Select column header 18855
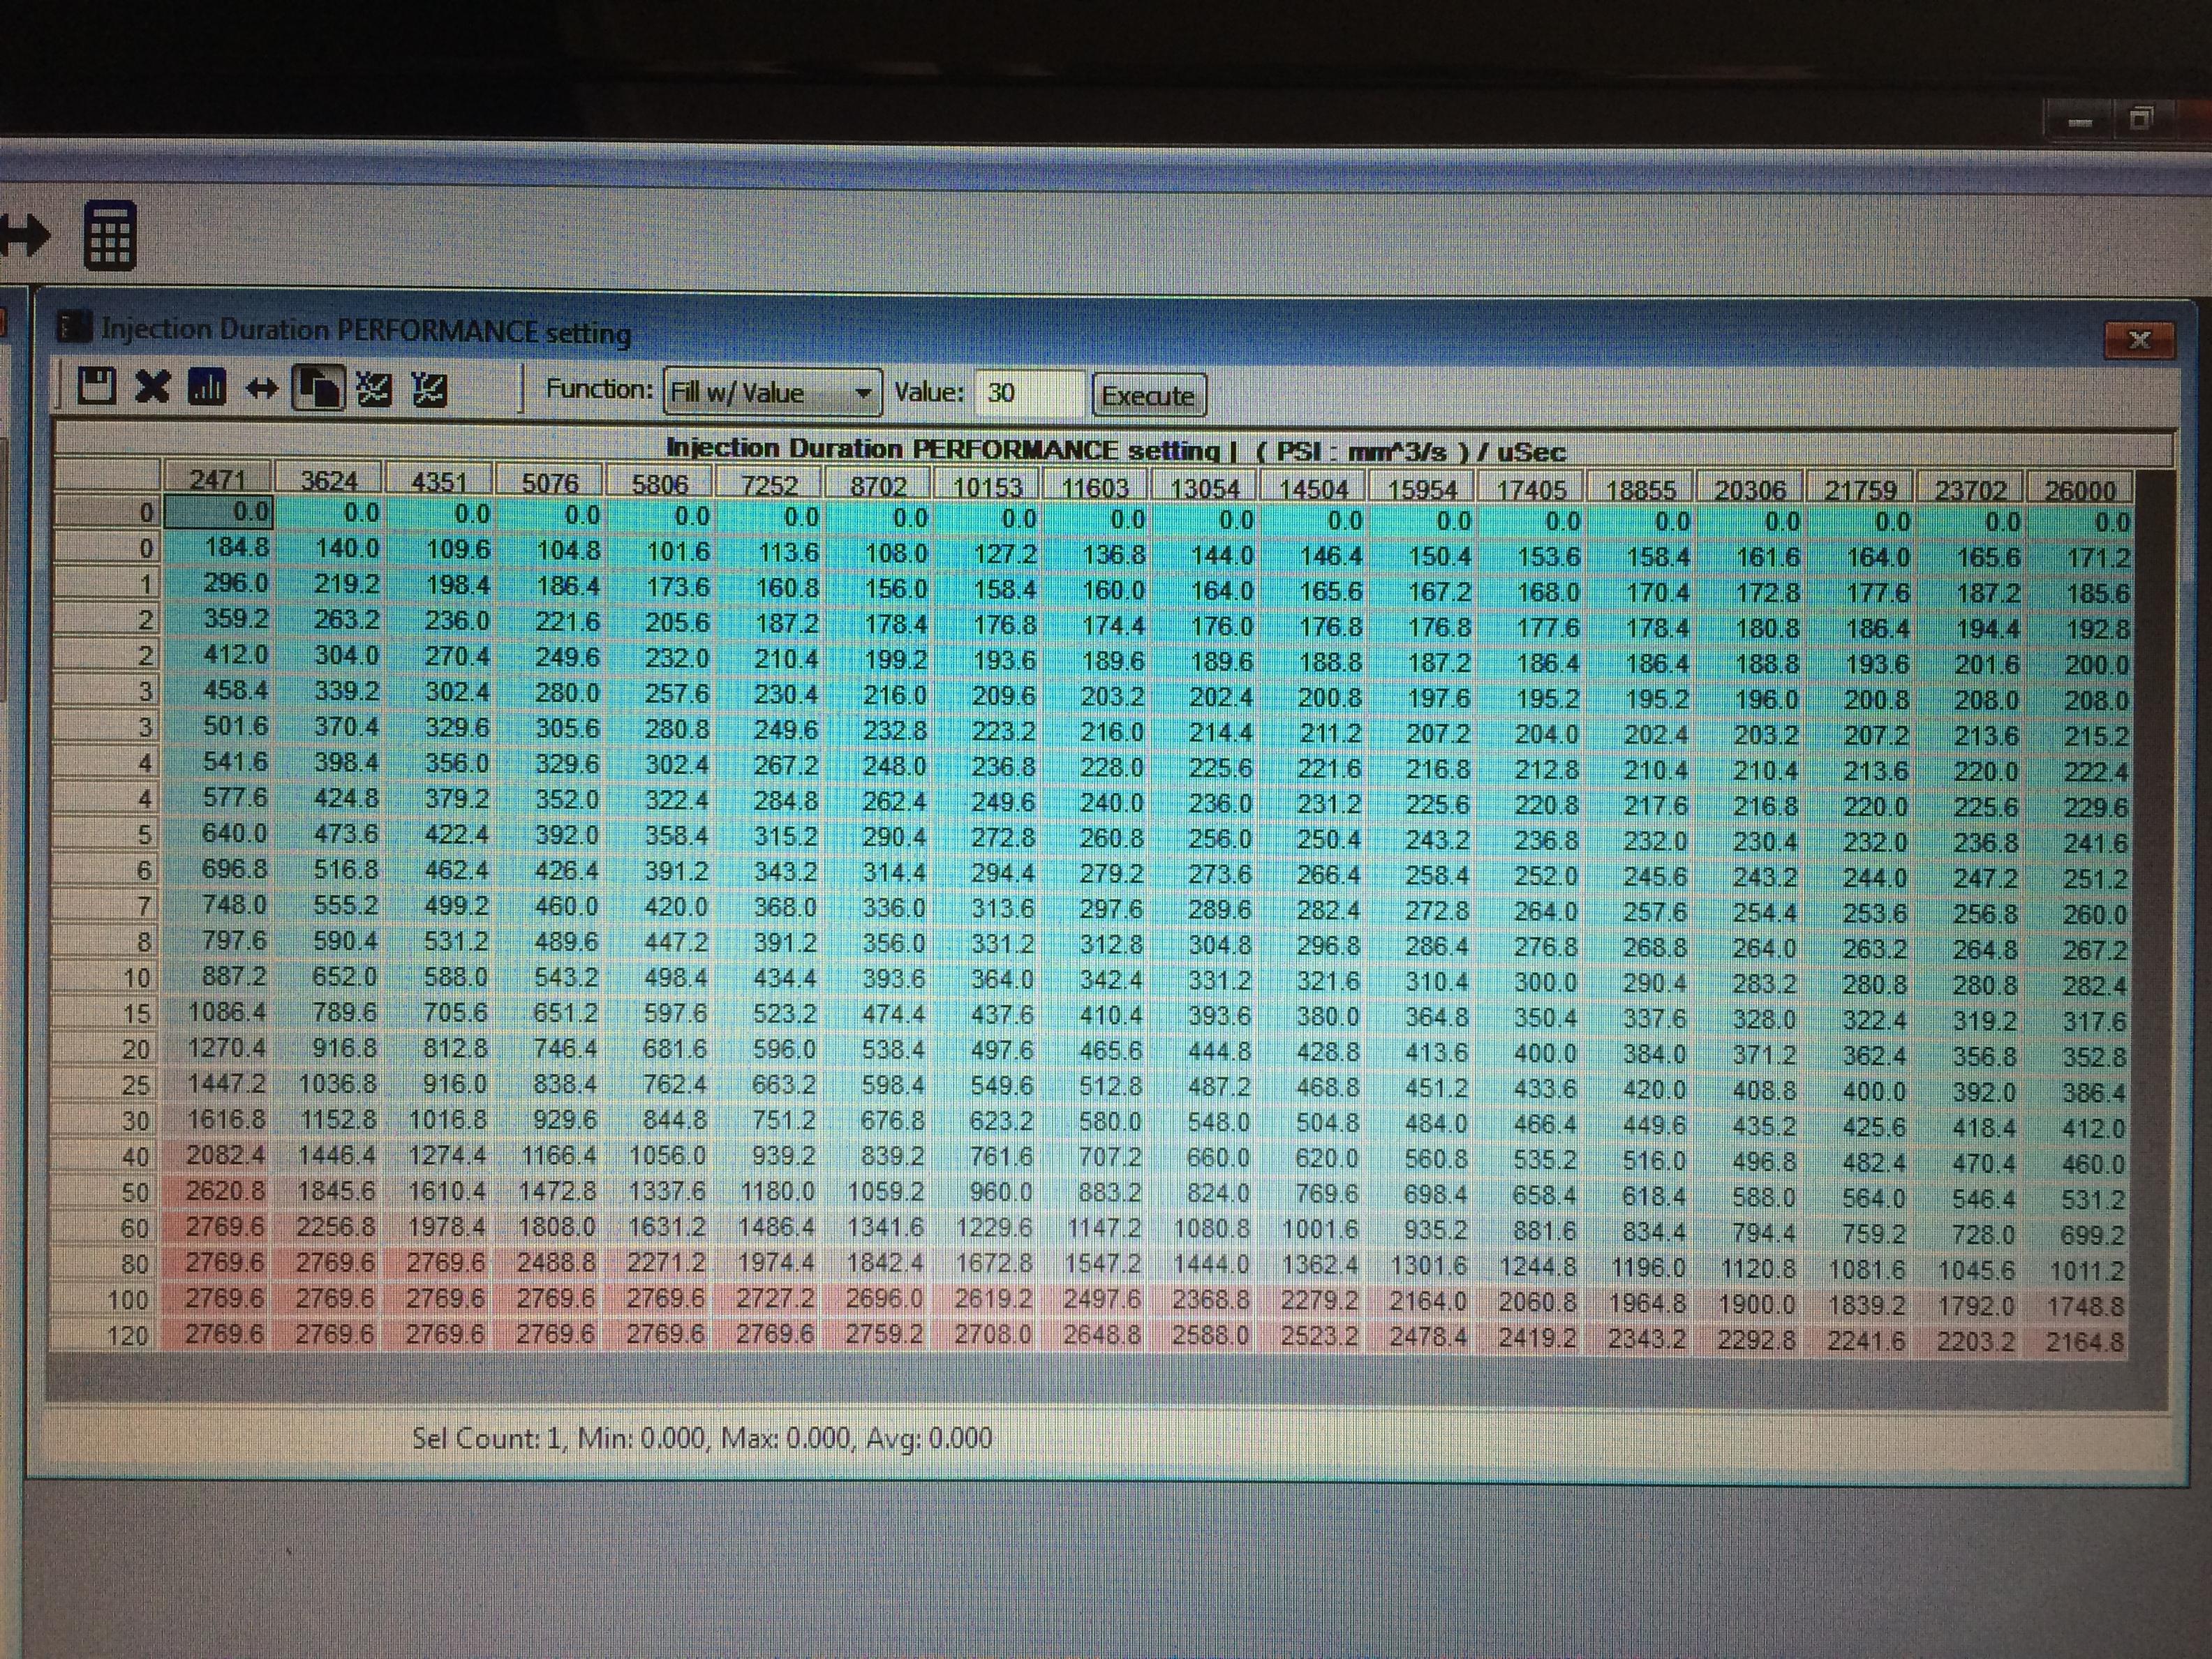 1641,490
